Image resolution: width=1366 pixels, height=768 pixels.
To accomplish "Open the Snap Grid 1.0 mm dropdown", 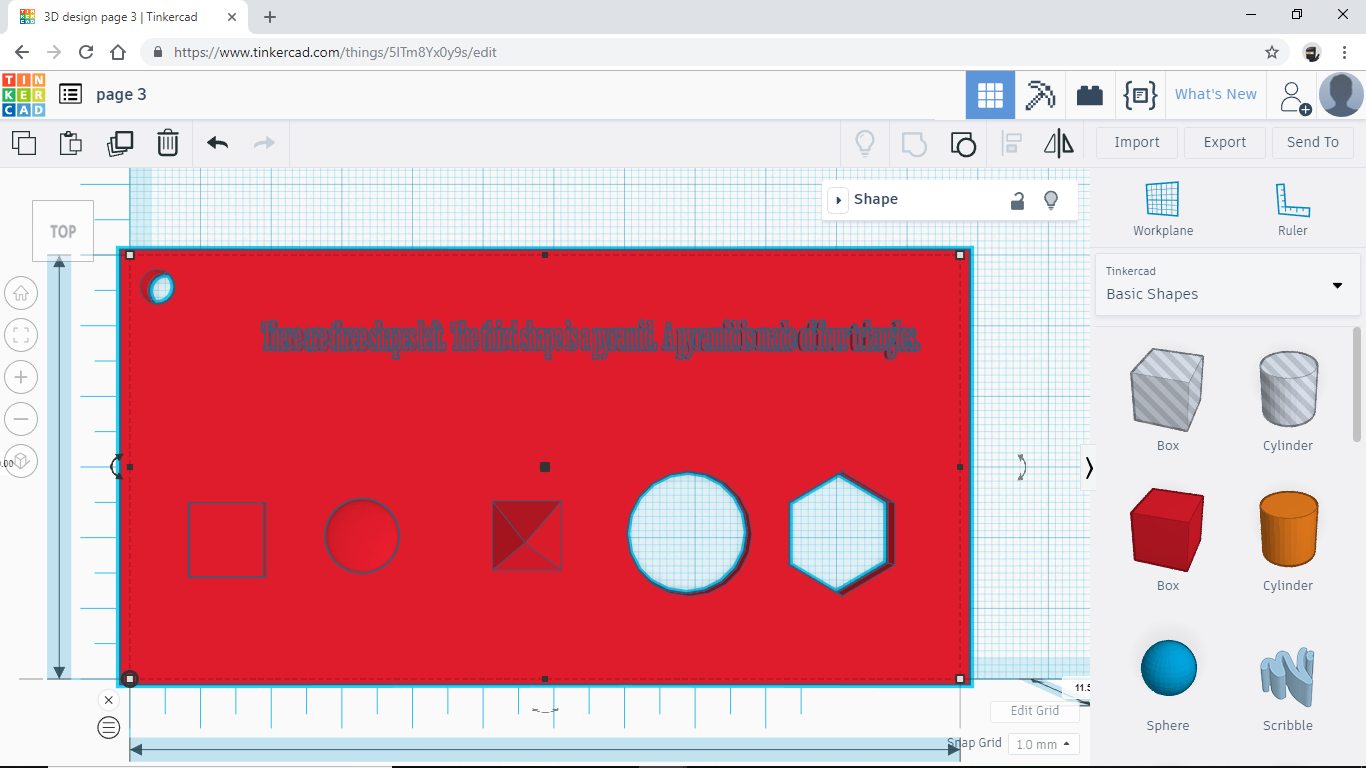I will 1043,744.
